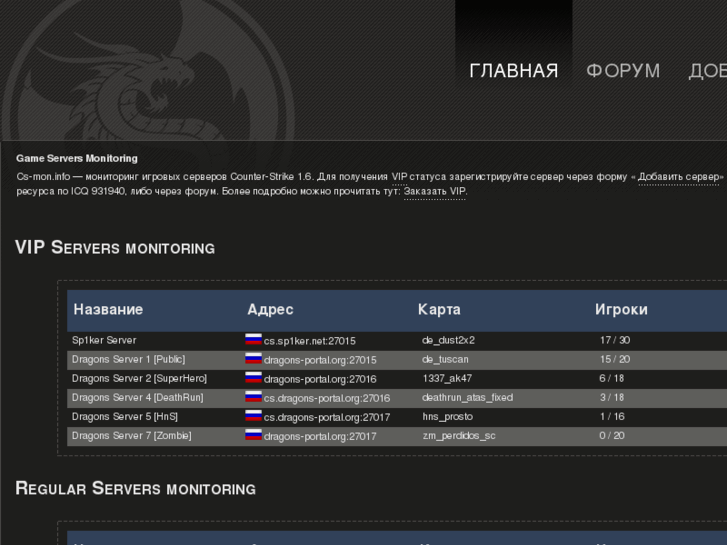Select Dragons Server 7 [Zombie] name
The width and height of the screenshot is (727, 545).
(131, 436)
